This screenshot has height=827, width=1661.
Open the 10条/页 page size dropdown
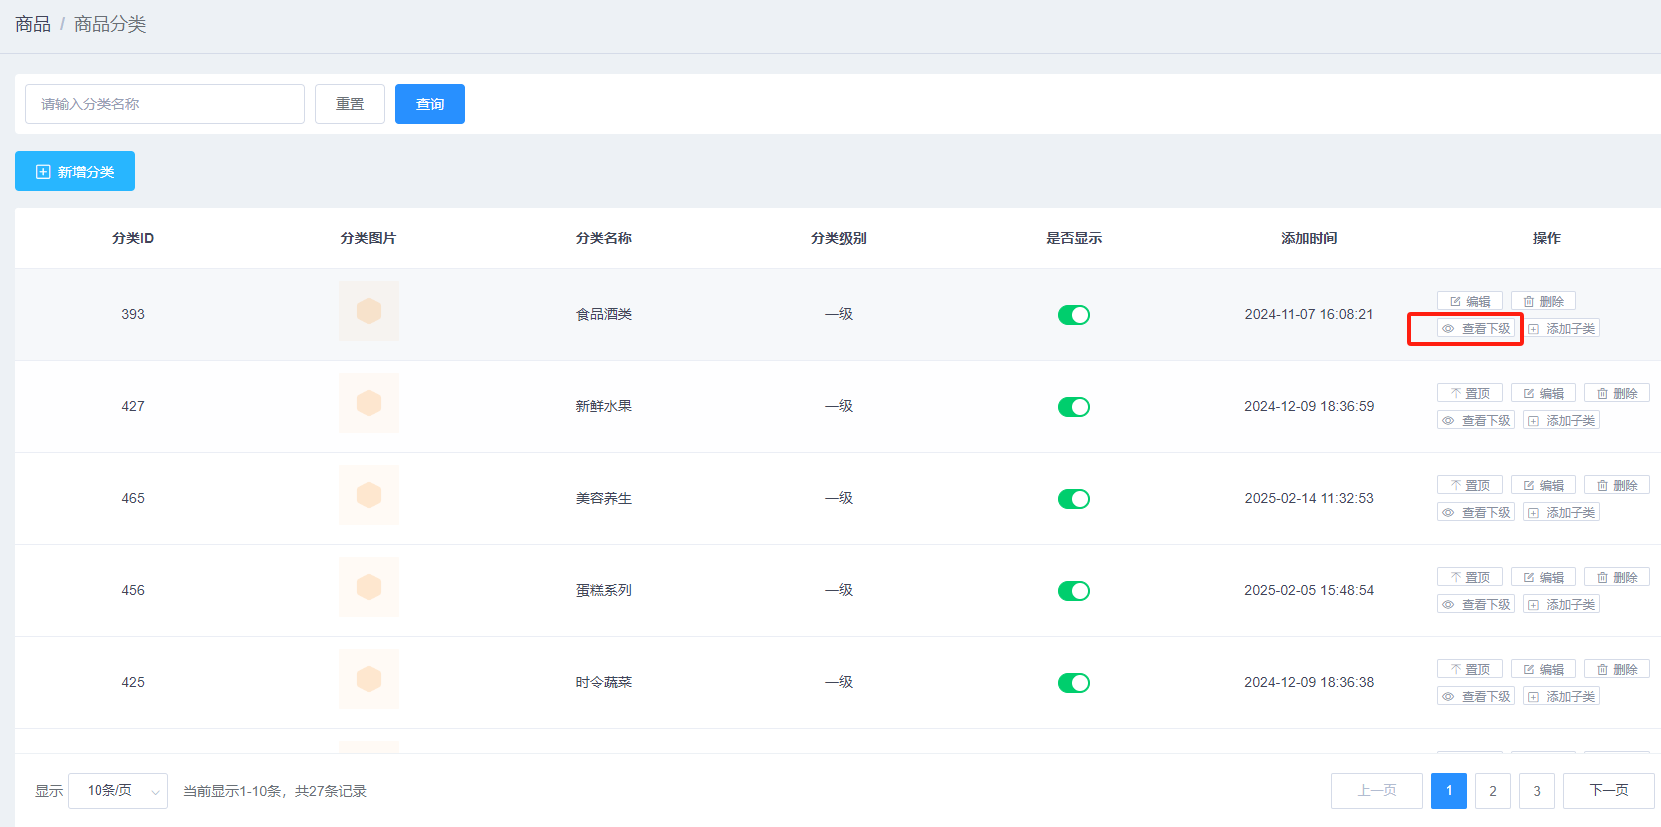[118, 791]
